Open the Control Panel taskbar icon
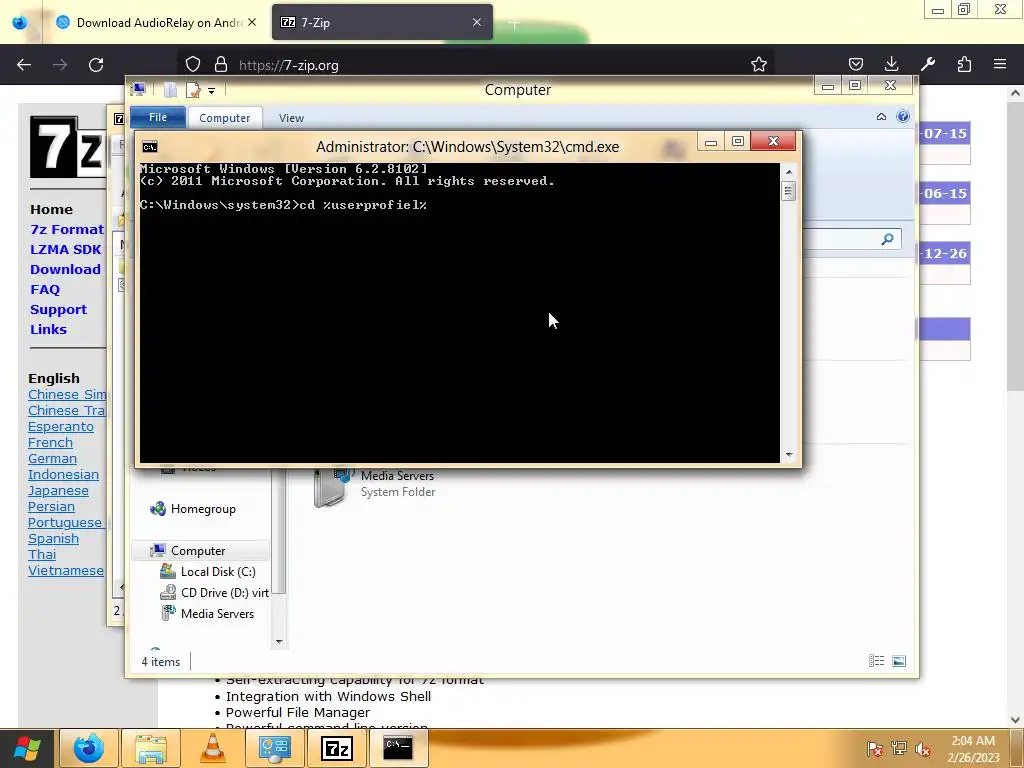Image resolution: width=1024 pixels, height=768 pixels. pyautogui.click(x=275, y=748)
